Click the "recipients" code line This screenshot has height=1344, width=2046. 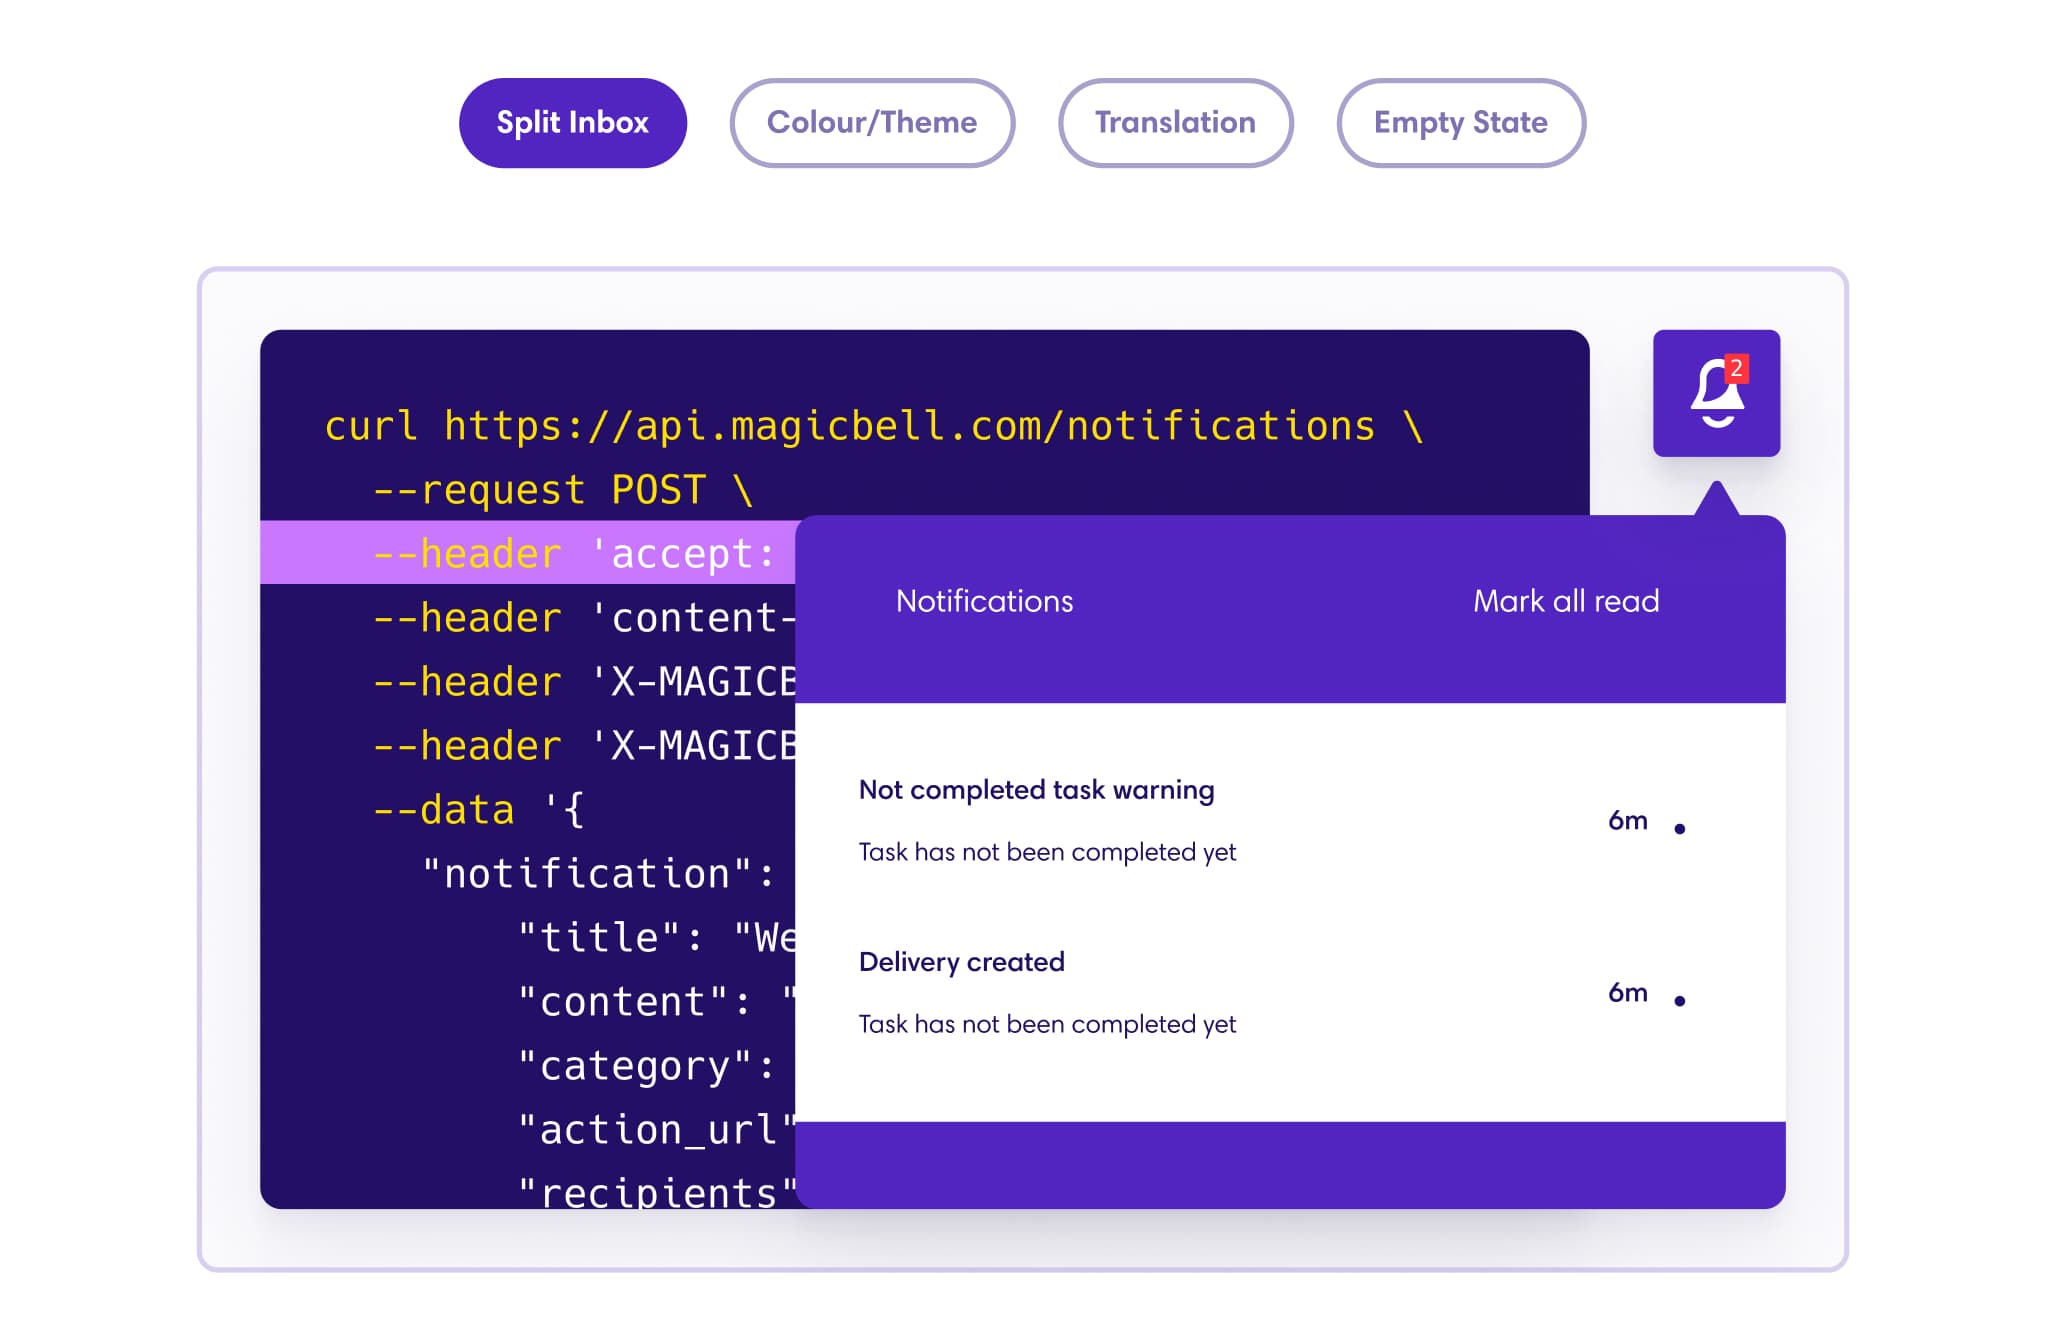pyautogui.click(x=656, y=1192)
